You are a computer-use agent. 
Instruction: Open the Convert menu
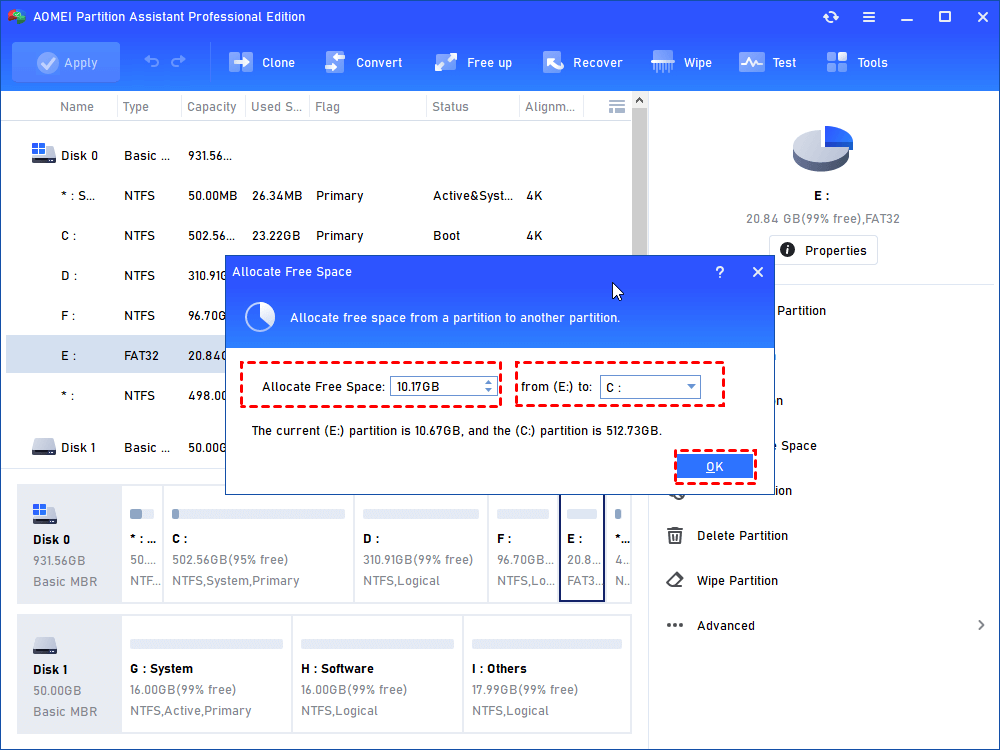click(x=364, y=62)
